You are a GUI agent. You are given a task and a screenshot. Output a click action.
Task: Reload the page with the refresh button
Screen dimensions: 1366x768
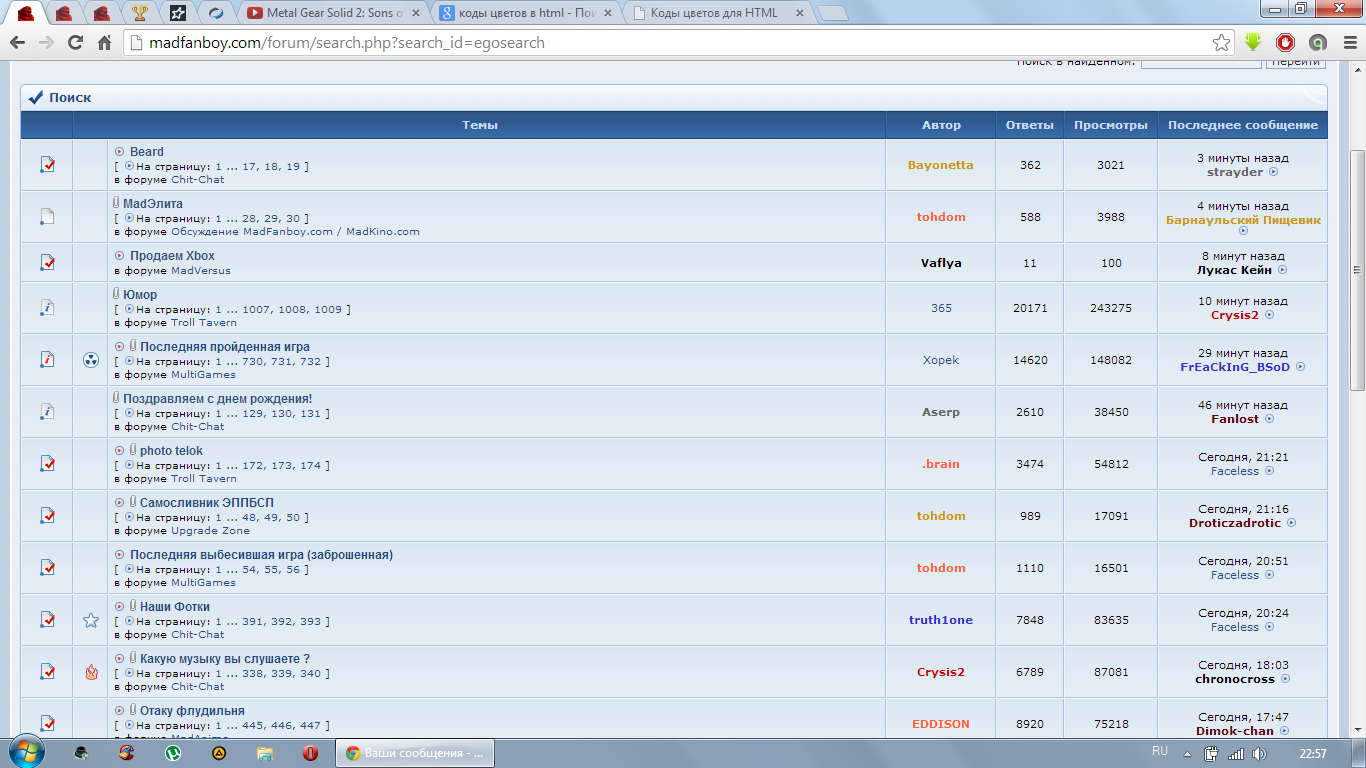(x=75, y=43)
